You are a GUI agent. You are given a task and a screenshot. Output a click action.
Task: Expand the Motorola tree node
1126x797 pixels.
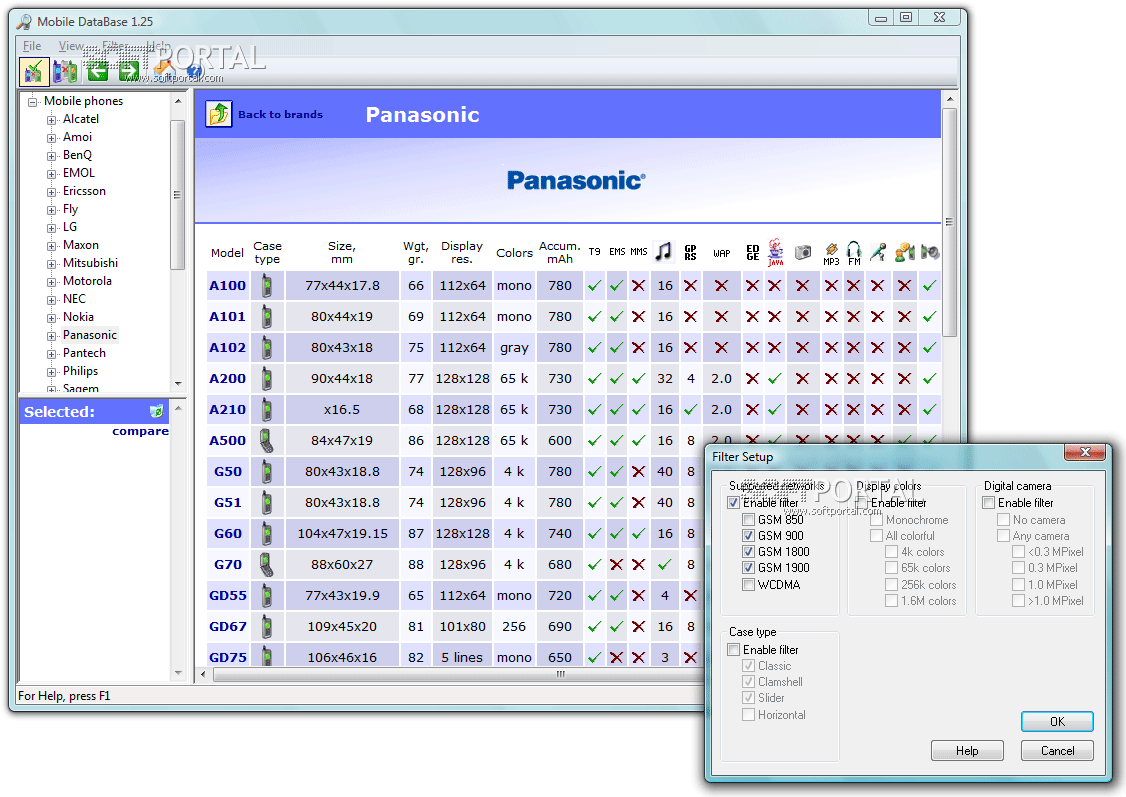pyautogui.click(x=51, y=281)
